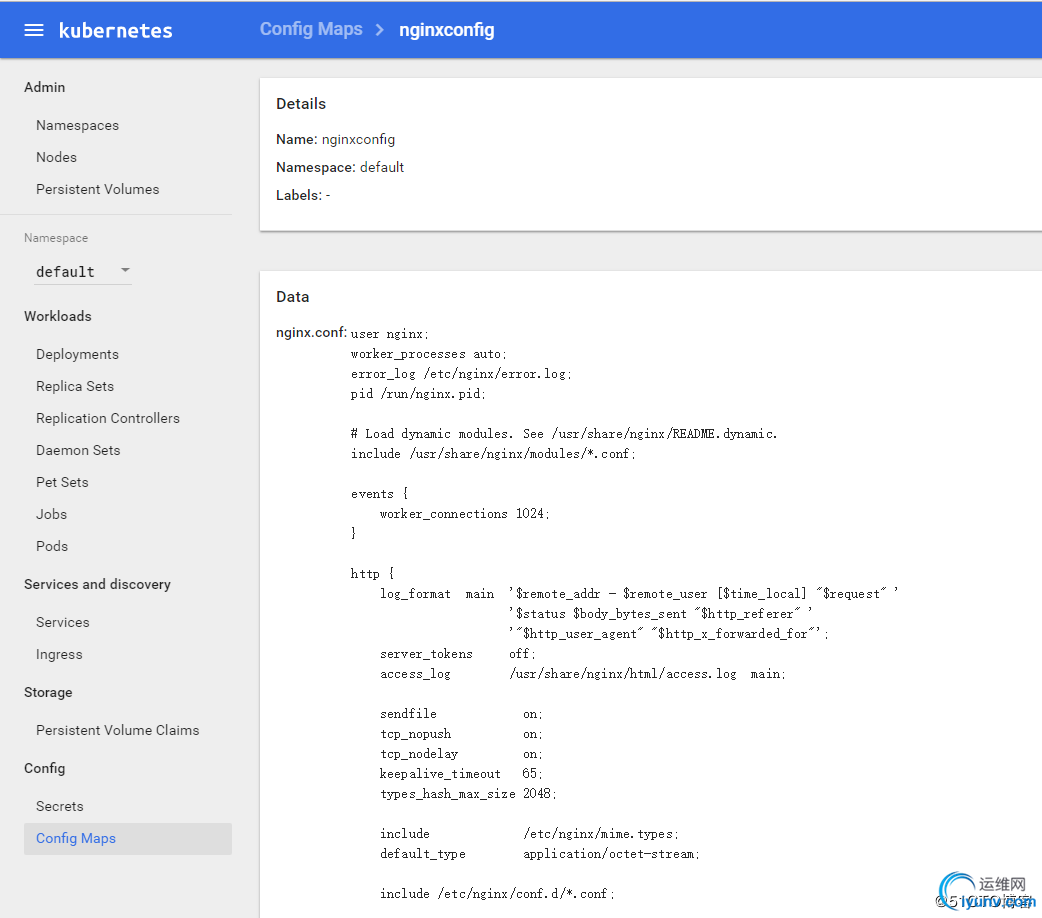Open the hamburger navigation menu

34,30
